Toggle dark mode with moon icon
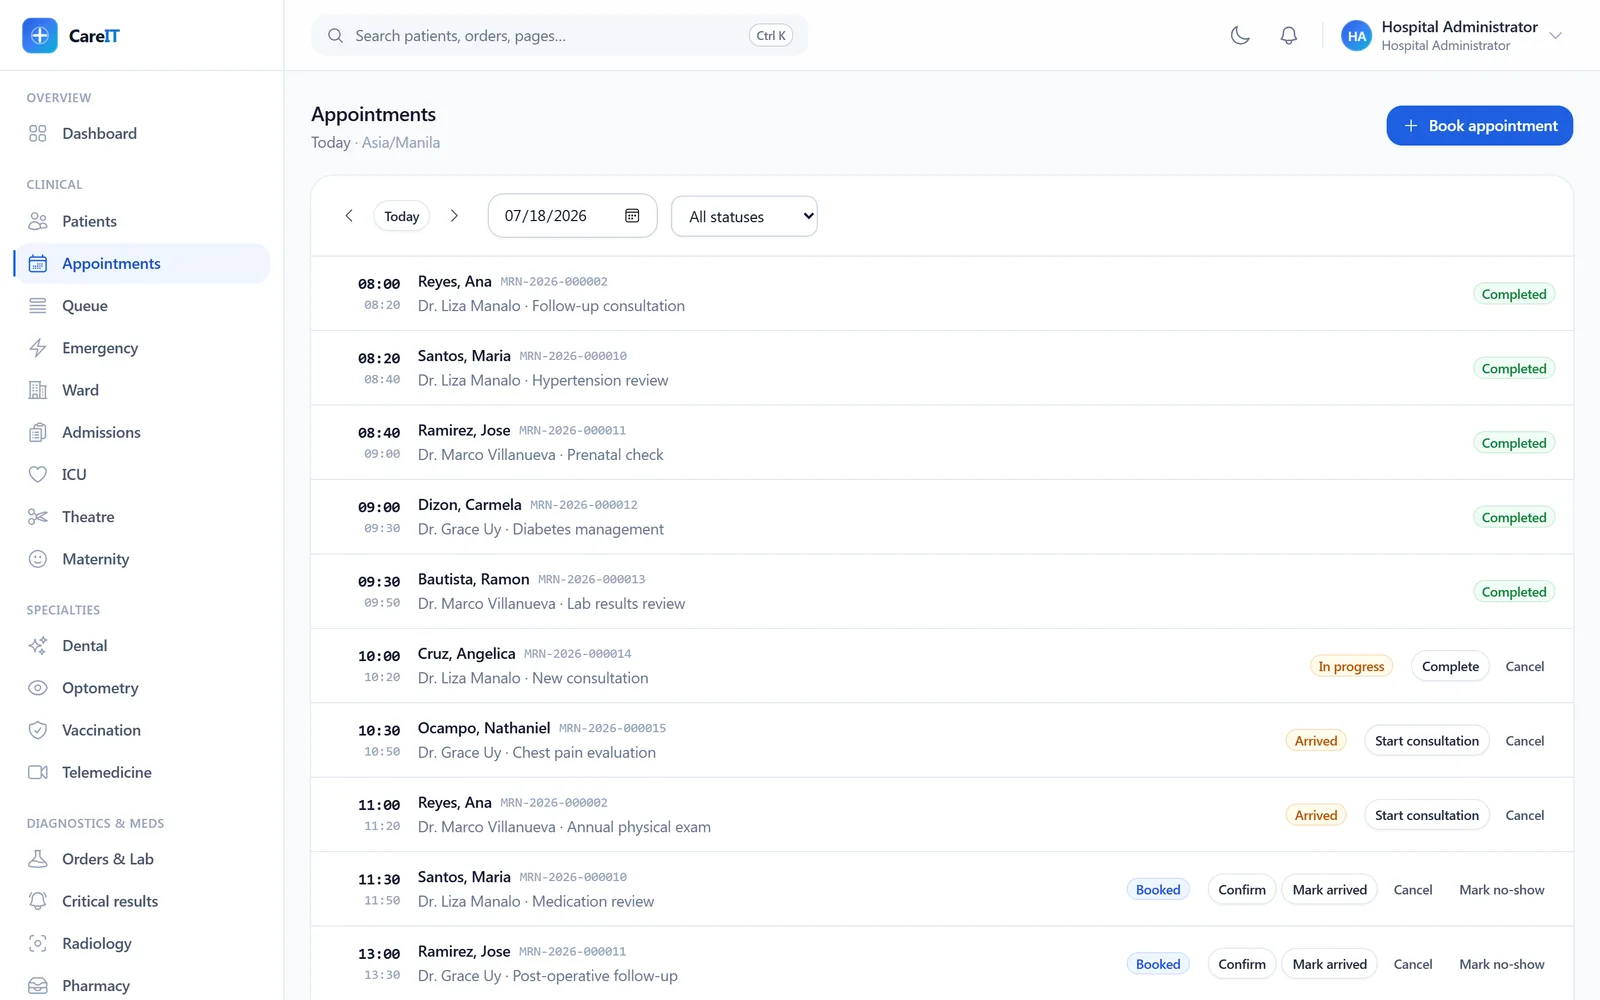Image resolution: width=1600 pixels, height=1000 pixels. click(x=1240, y=36)
